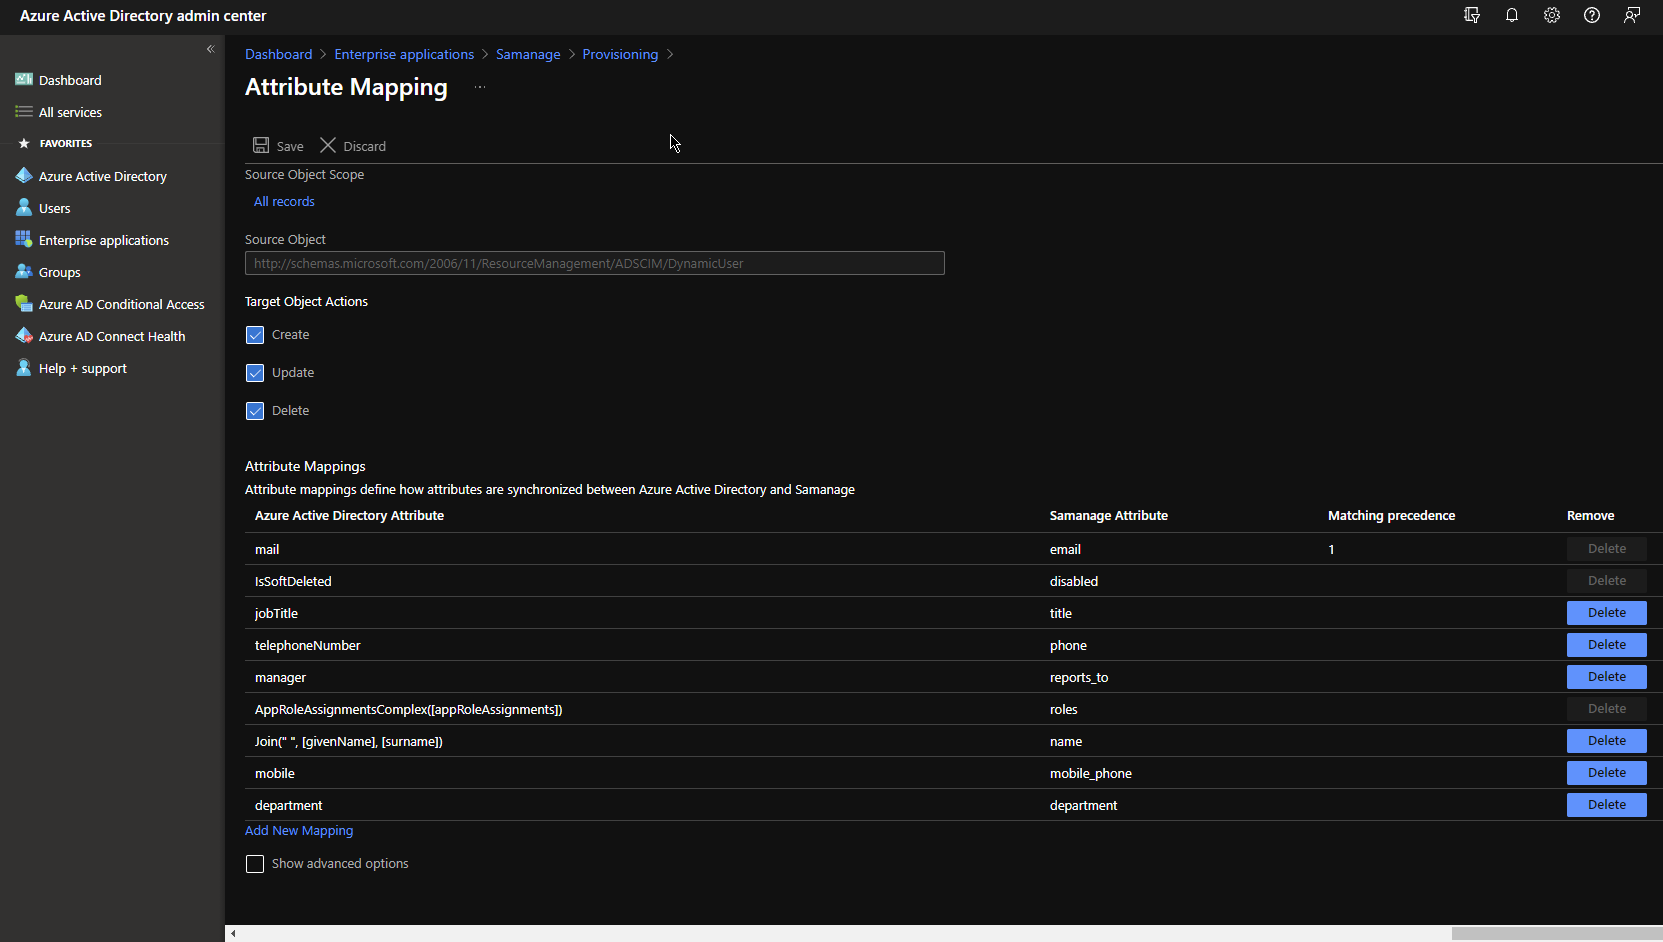Viewport: 1663px width, 942px height.
Task: Open All services in the sidebar
Action: (70, 112)
